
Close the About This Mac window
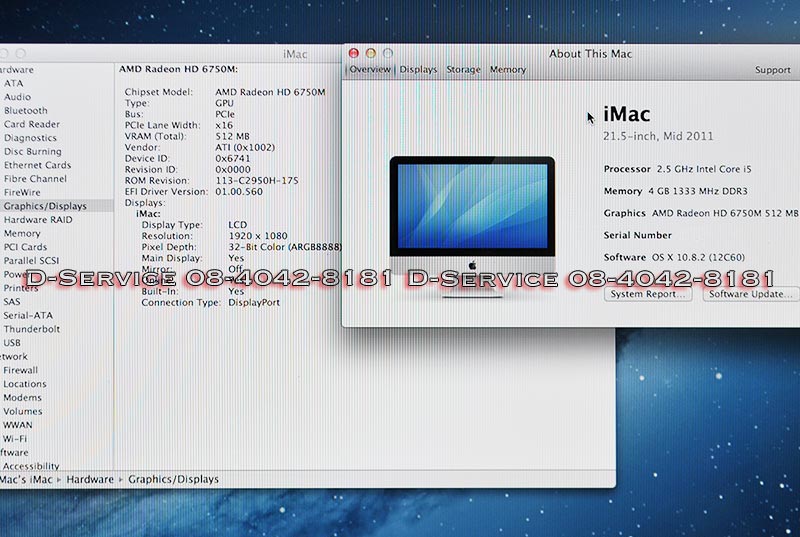(353, 53)
